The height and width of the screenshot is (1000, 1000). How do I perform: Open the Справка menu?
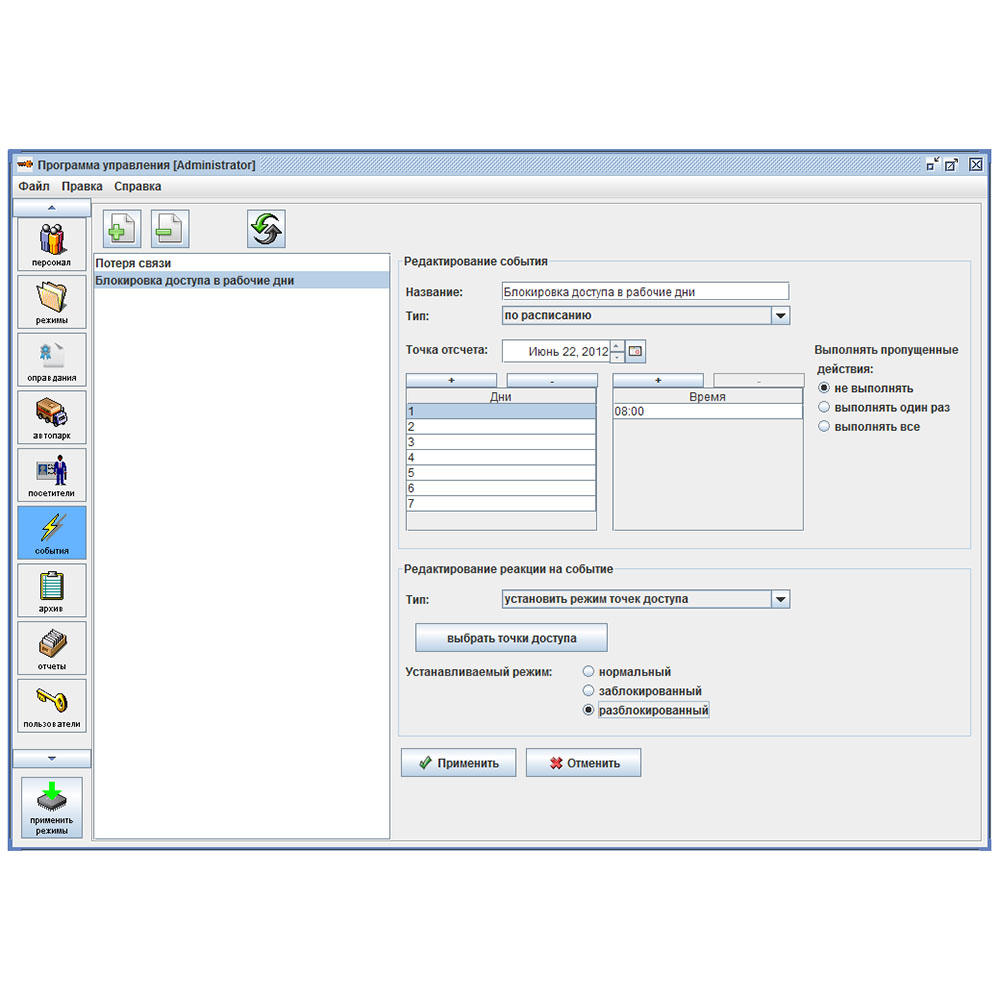tap(137, 186)
